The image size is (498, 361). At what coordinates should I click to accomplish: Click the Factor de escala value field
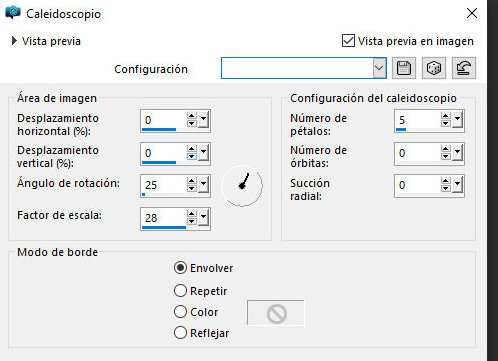(164, 218)
